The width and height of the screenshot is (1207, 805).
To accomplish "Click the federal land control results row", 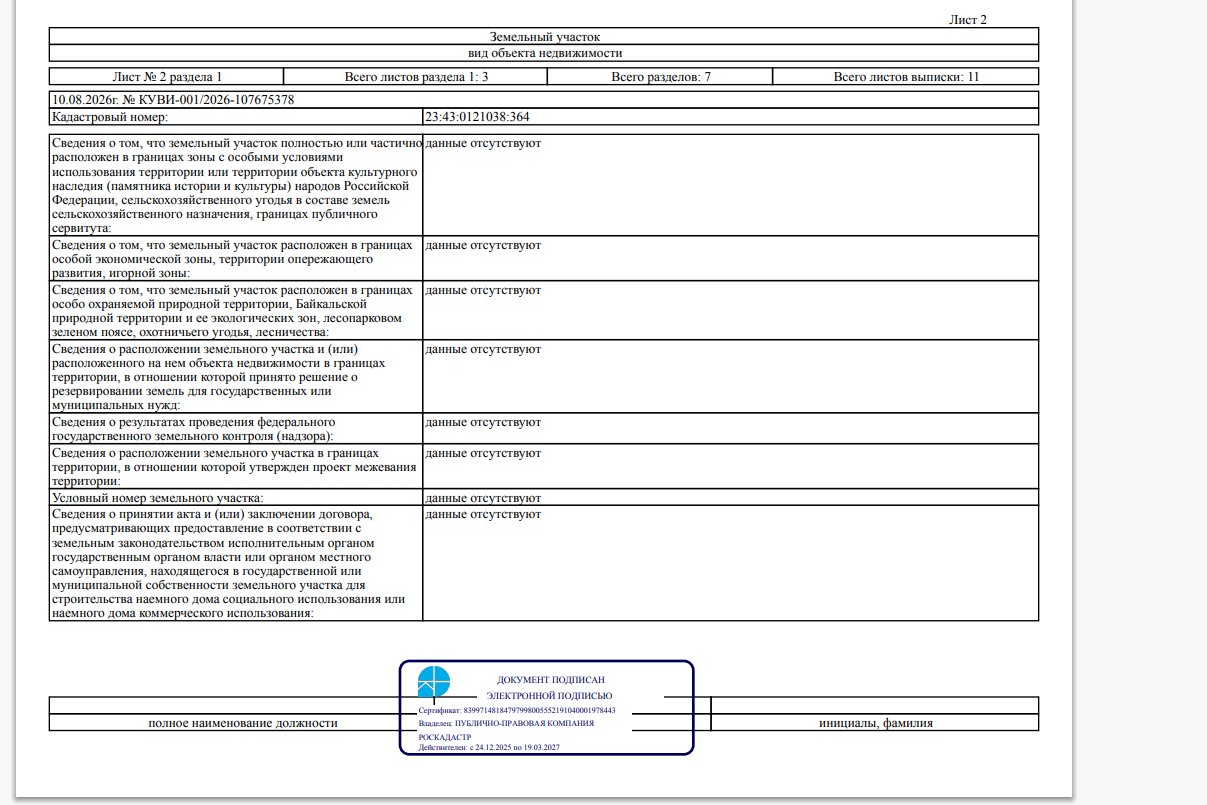I will (544, 428).
